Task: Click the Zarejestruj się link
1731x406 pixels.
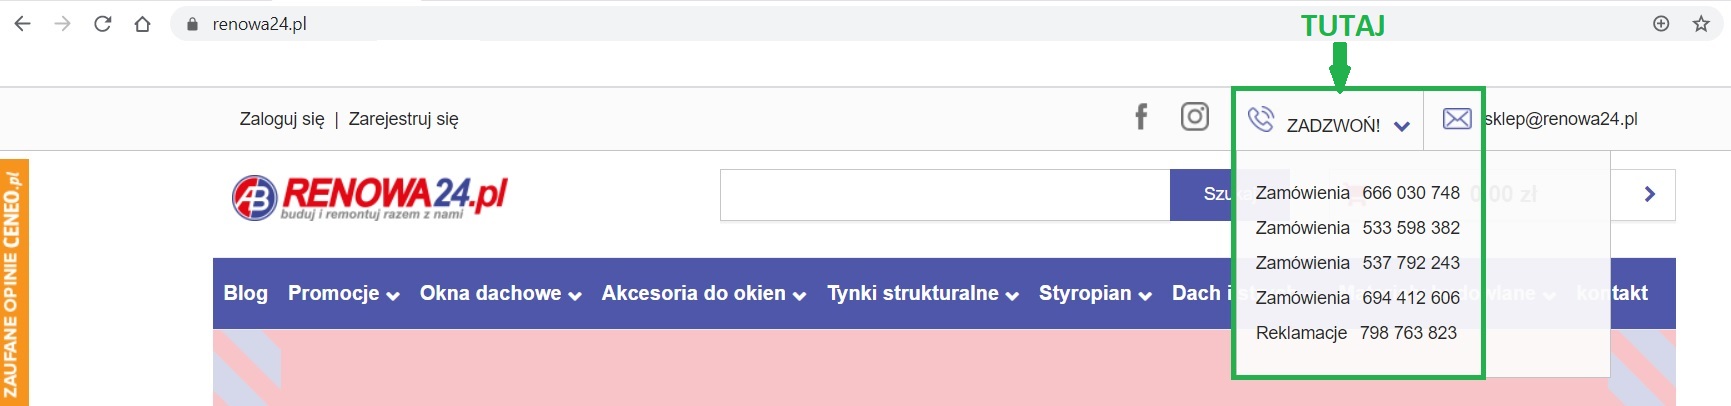Action: click(403, 119)
